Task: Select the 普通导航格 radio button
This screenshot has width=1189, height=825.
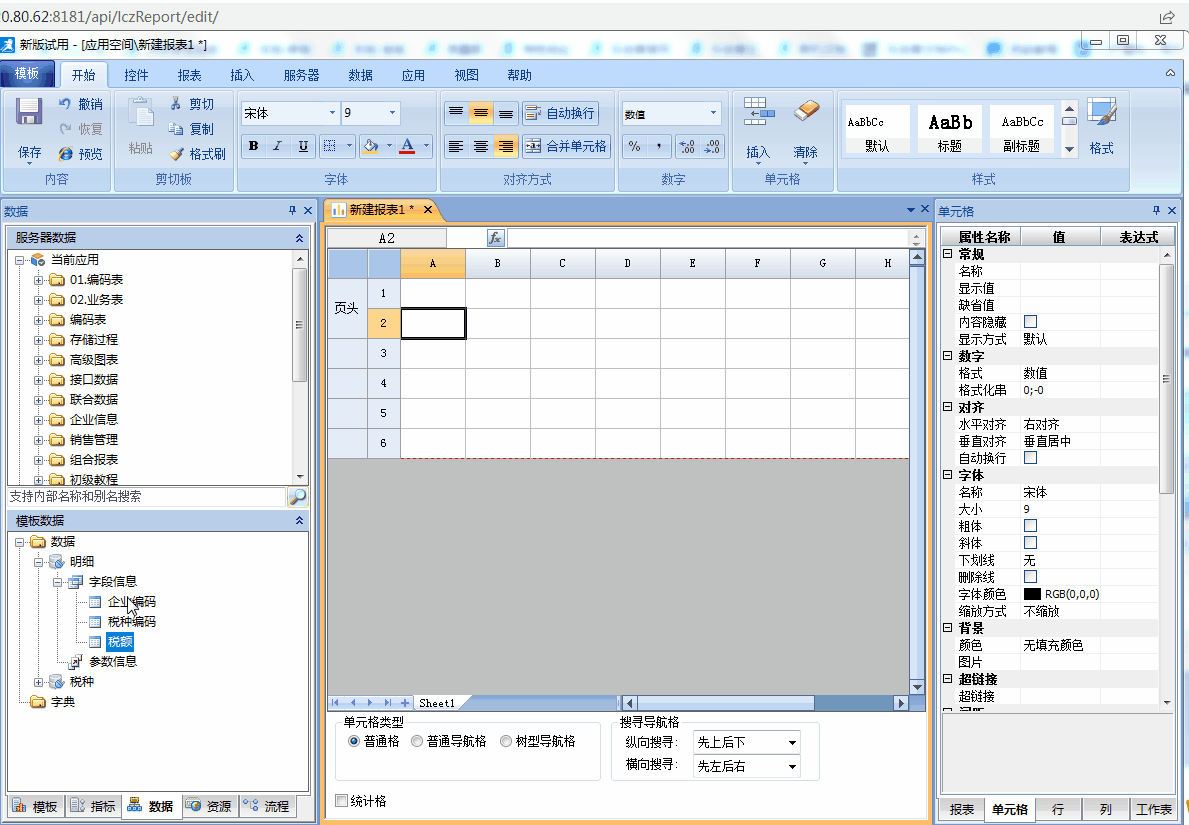Action: pos(417,741)
